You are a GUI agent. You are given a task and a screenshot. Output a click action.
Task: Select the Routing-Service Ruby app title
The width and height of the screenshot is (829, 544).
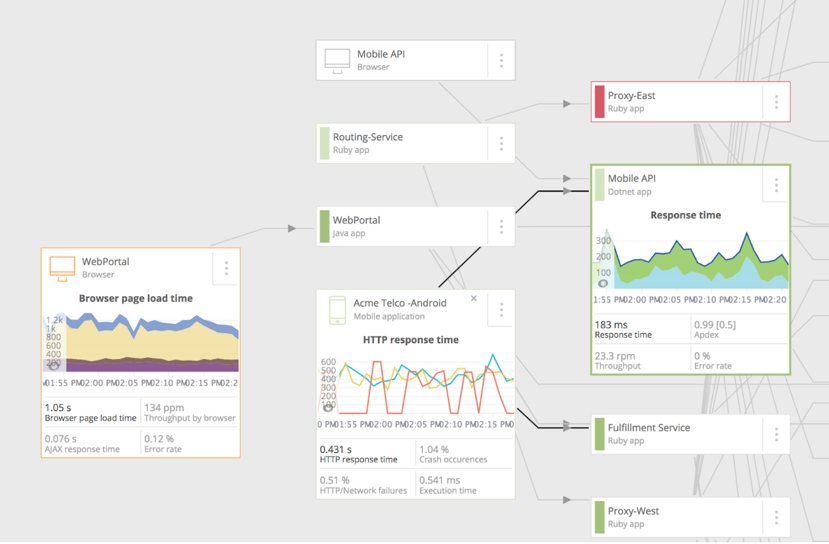367,137
